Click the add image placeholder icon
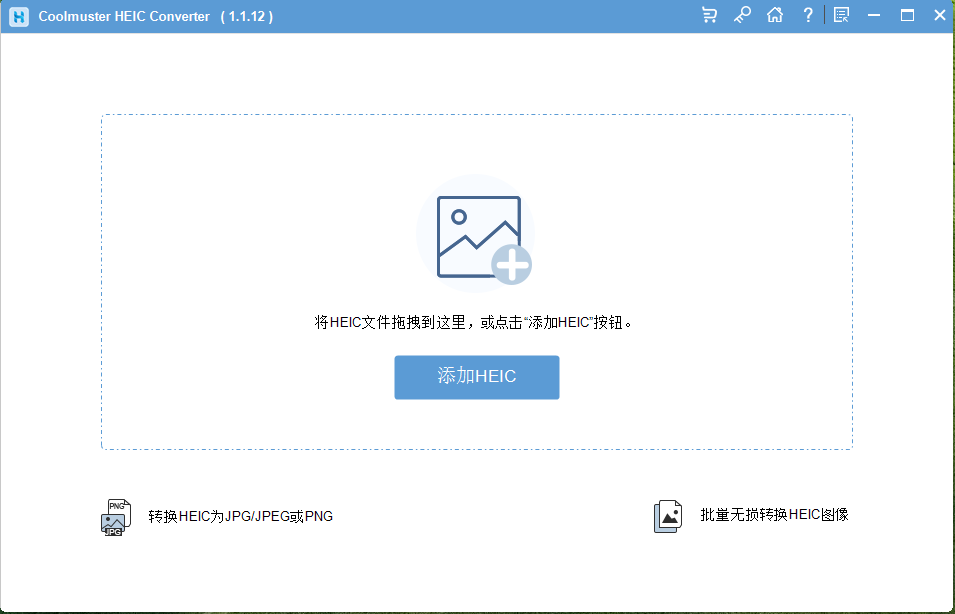Screen dimensions: 955x614 point(476,235)
